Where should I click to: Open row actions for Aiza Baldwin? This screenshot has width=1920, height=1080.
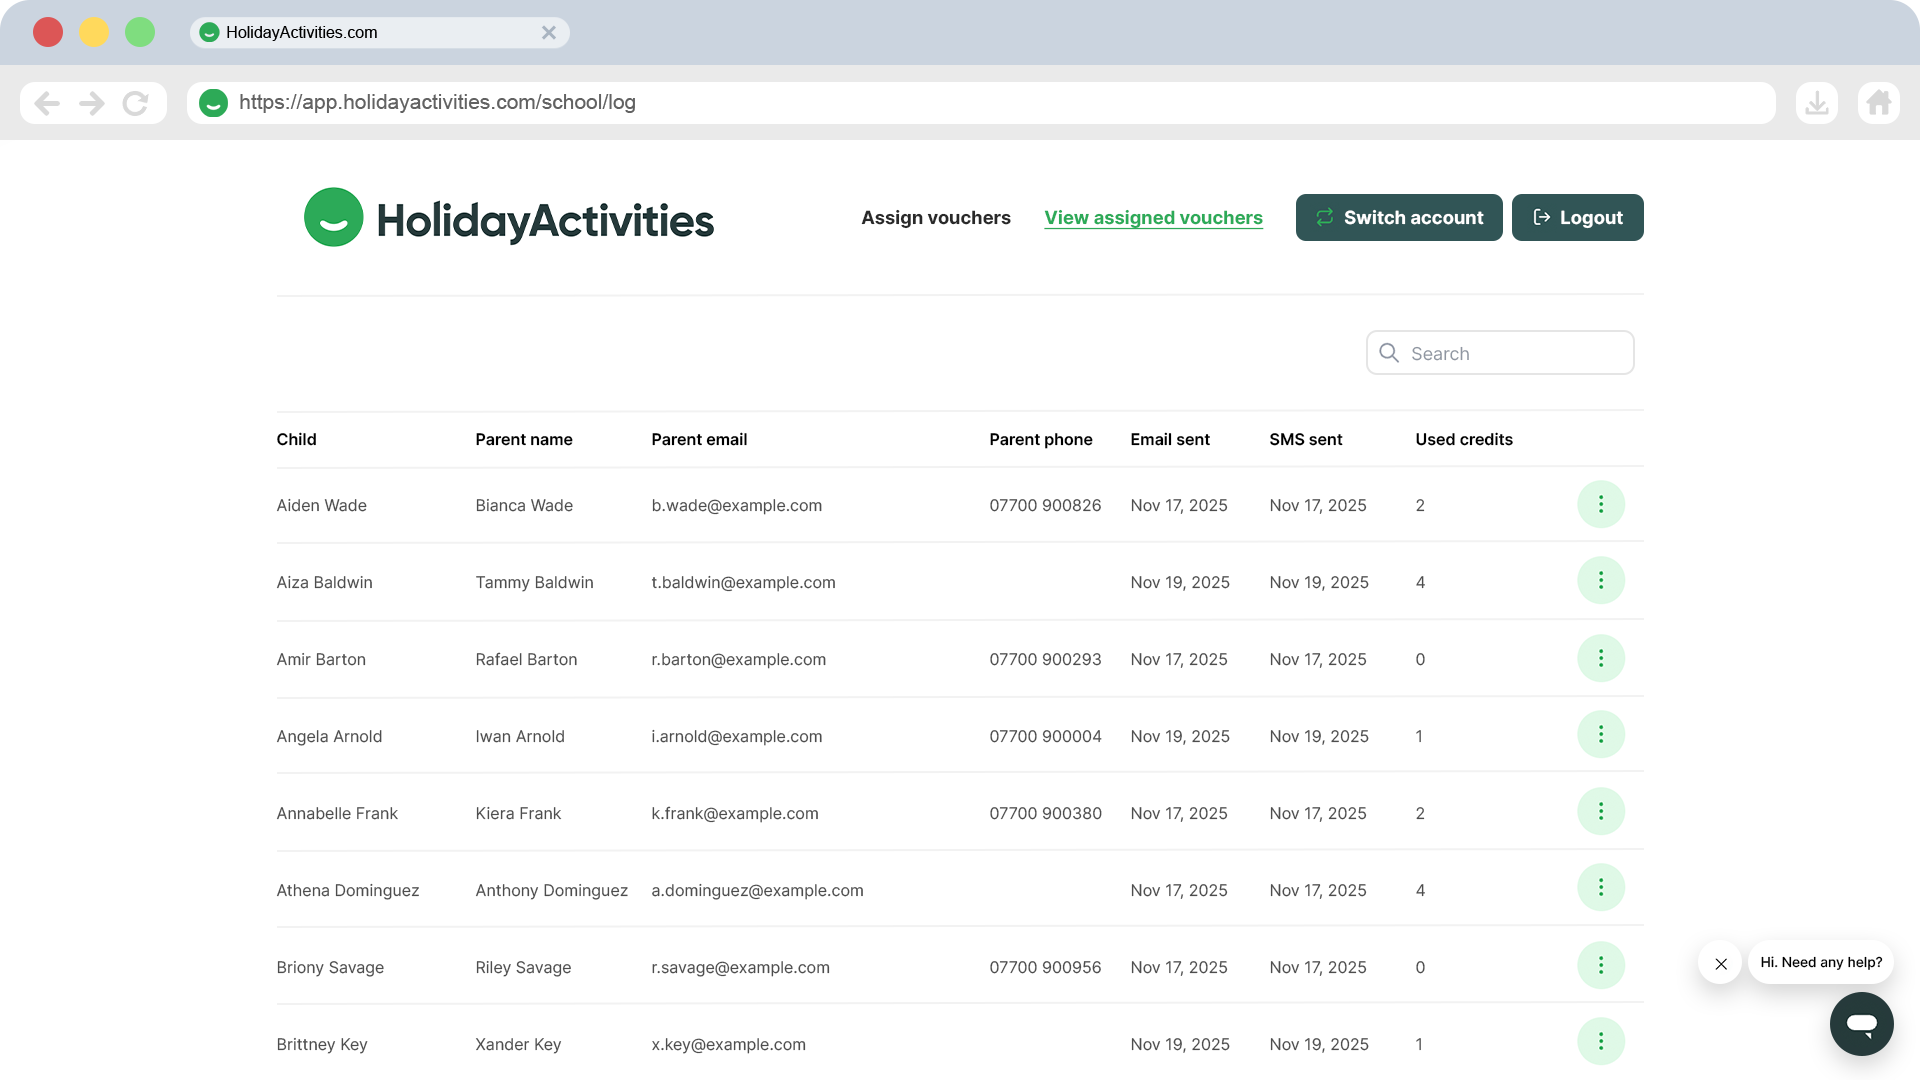click(x=1600, y=581)
